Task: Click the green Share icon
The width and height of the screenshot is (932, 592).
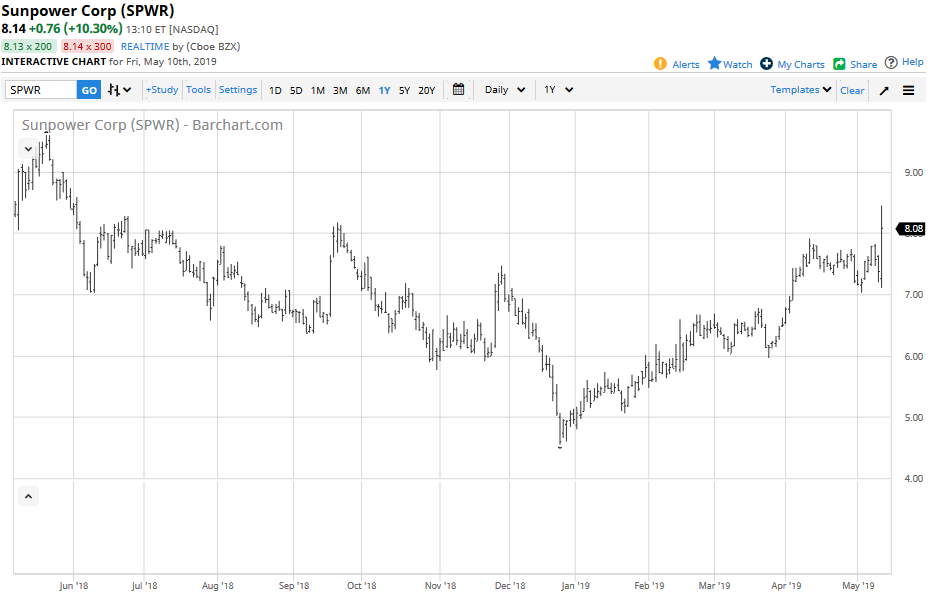Action: [x=839, y=64]
